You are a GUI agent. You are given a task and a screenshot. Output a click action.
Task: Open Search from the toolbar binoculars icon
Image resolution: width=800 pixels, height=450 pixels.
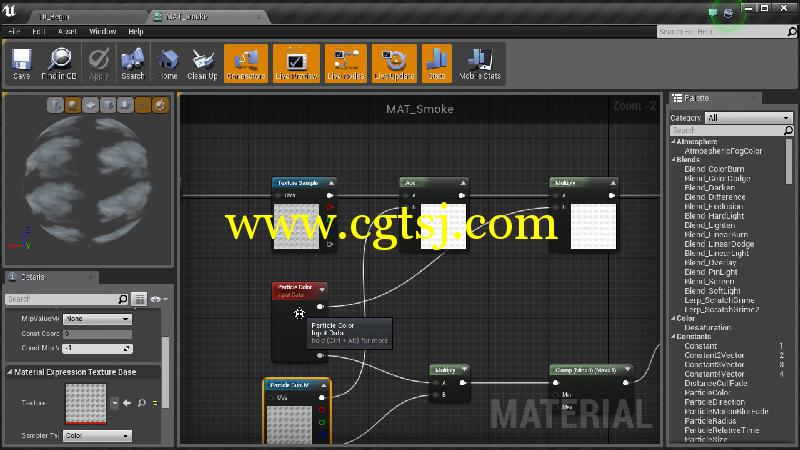tap(133, 64)
